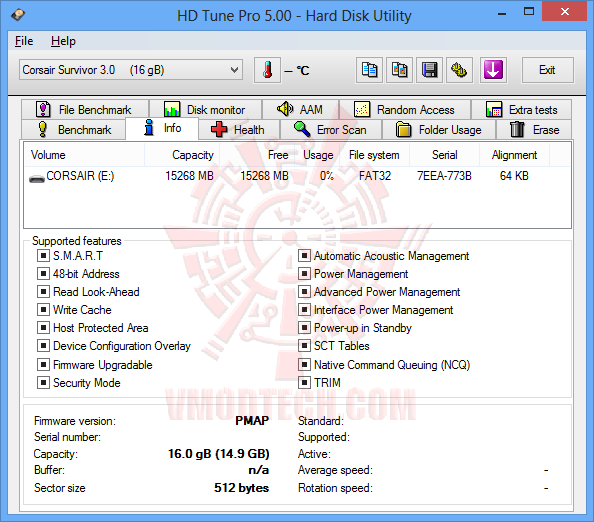Switch to the Benchmark tab
The image size is (594, 522).
point(74,130)
